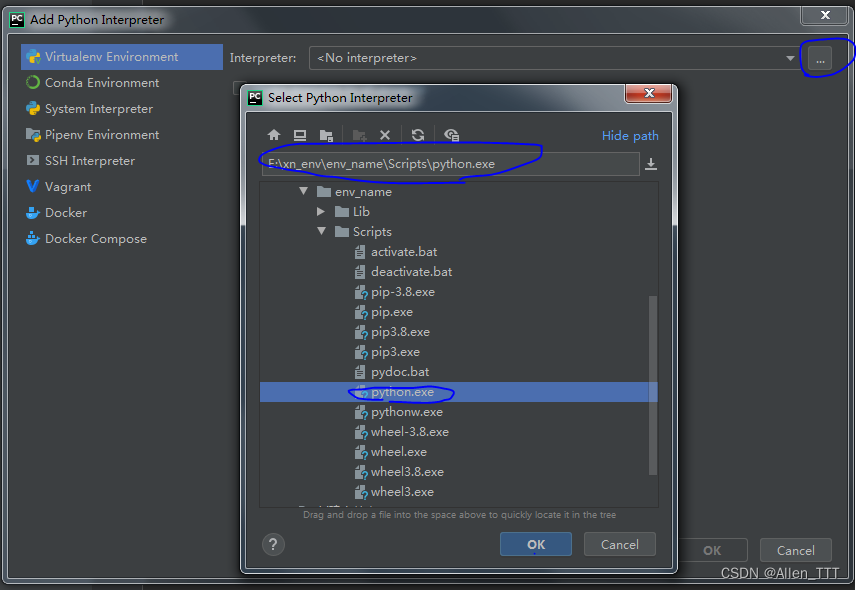856x590 pixels.
Task: Confirm with OK in Select Python Interpreter dialog
Action: 536,544
